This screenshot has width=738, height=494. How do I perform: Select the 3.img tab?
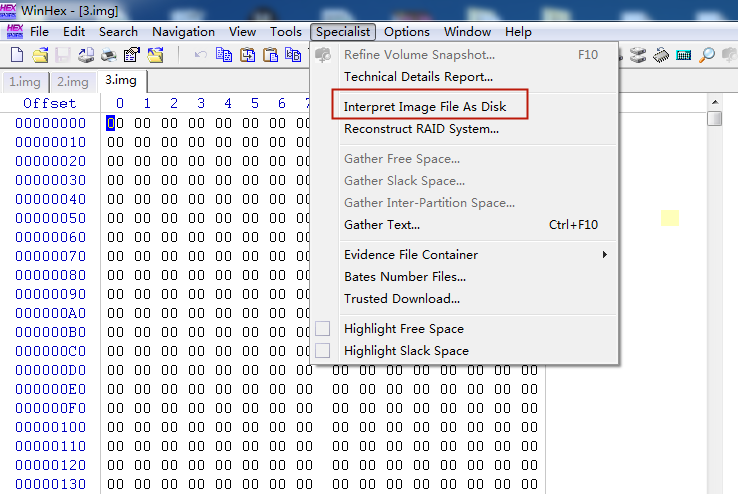coord(121,81)
